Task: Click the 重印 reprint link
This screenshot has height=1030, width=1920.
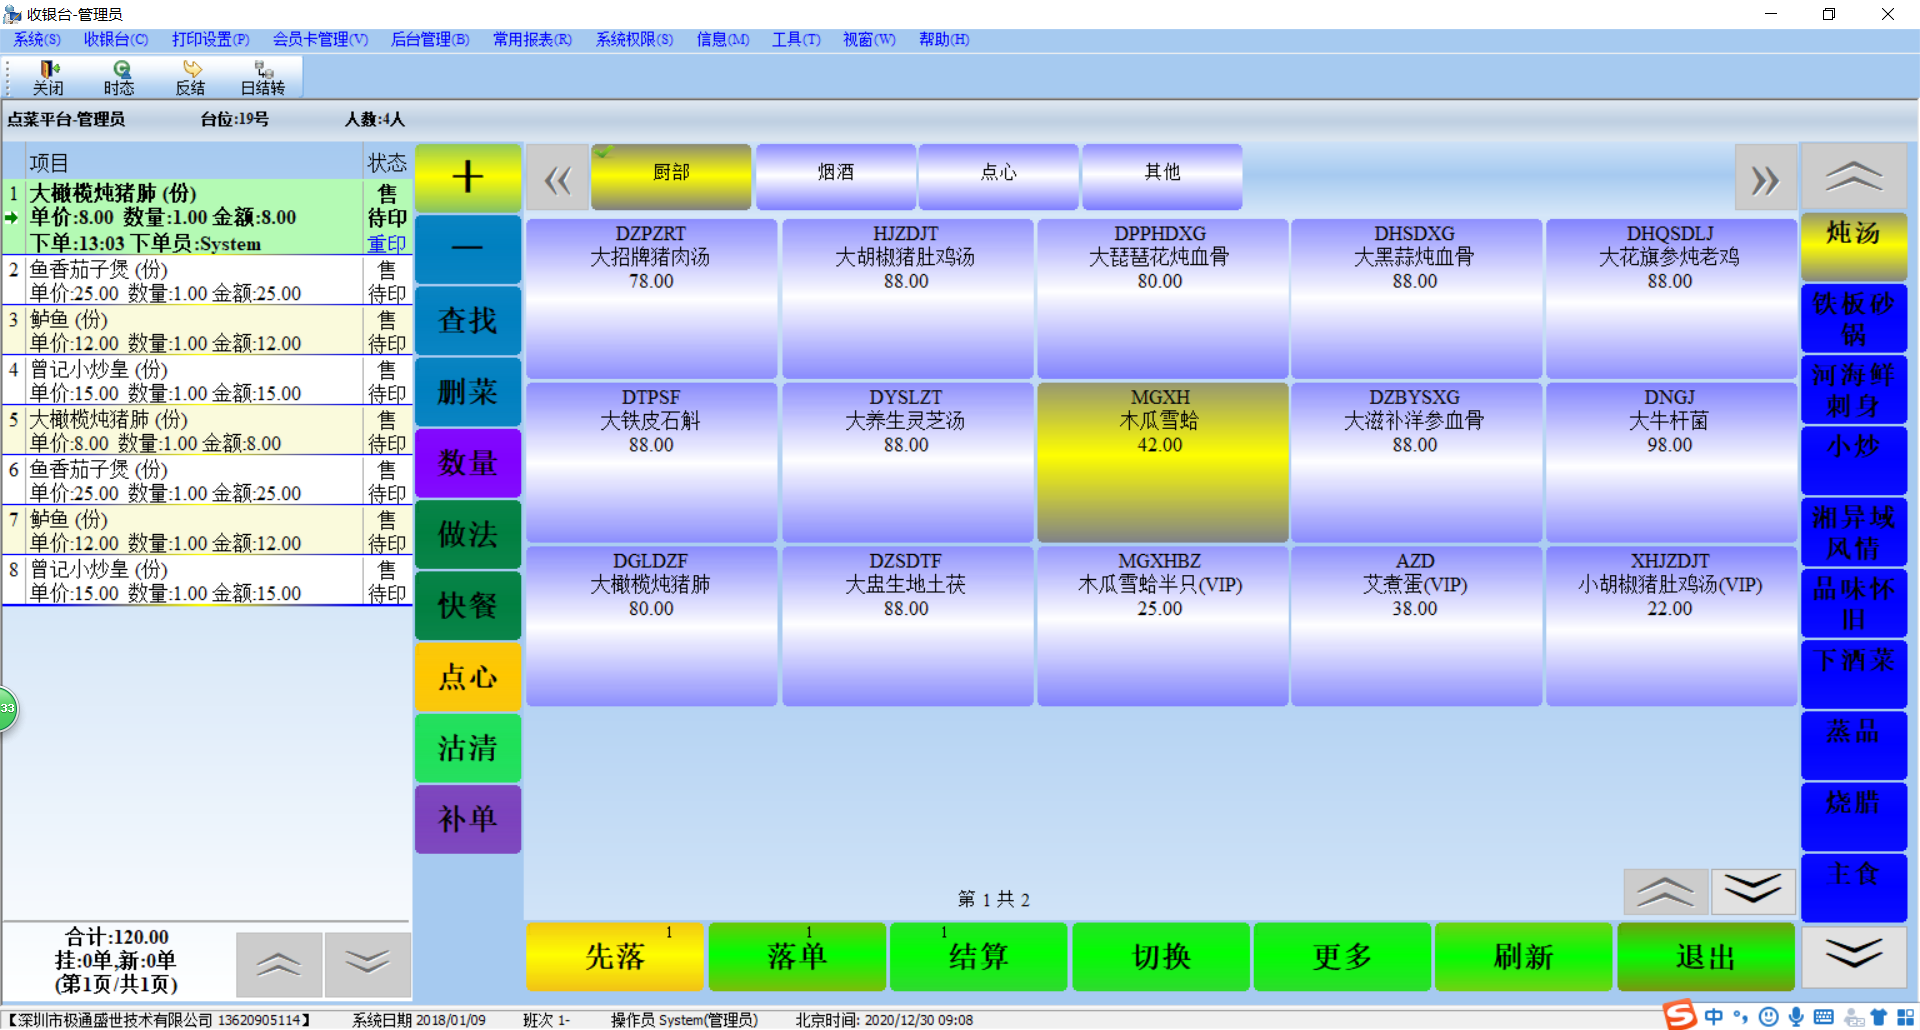Action: (x=386, y=244)
